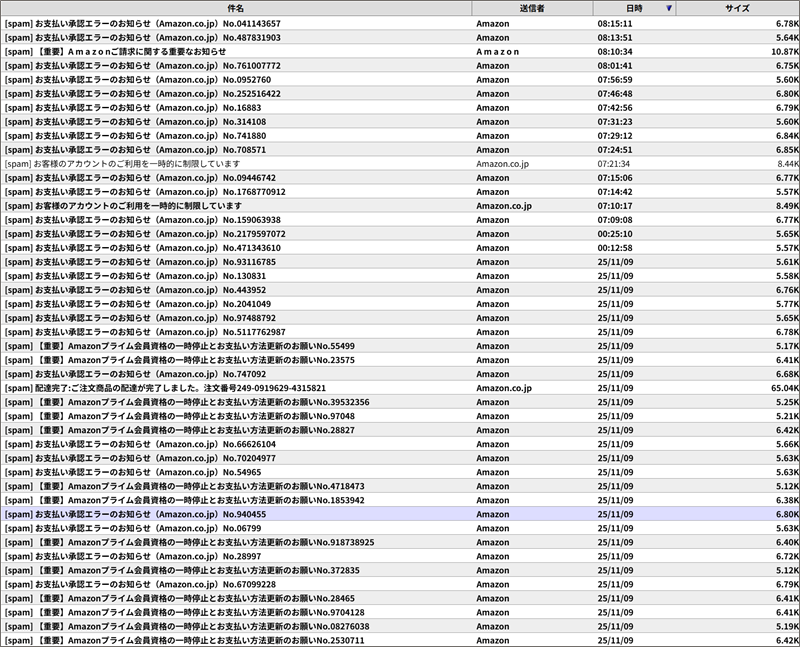Click the sort arrow in 日時 column header
800x647 pixels.
669,8
